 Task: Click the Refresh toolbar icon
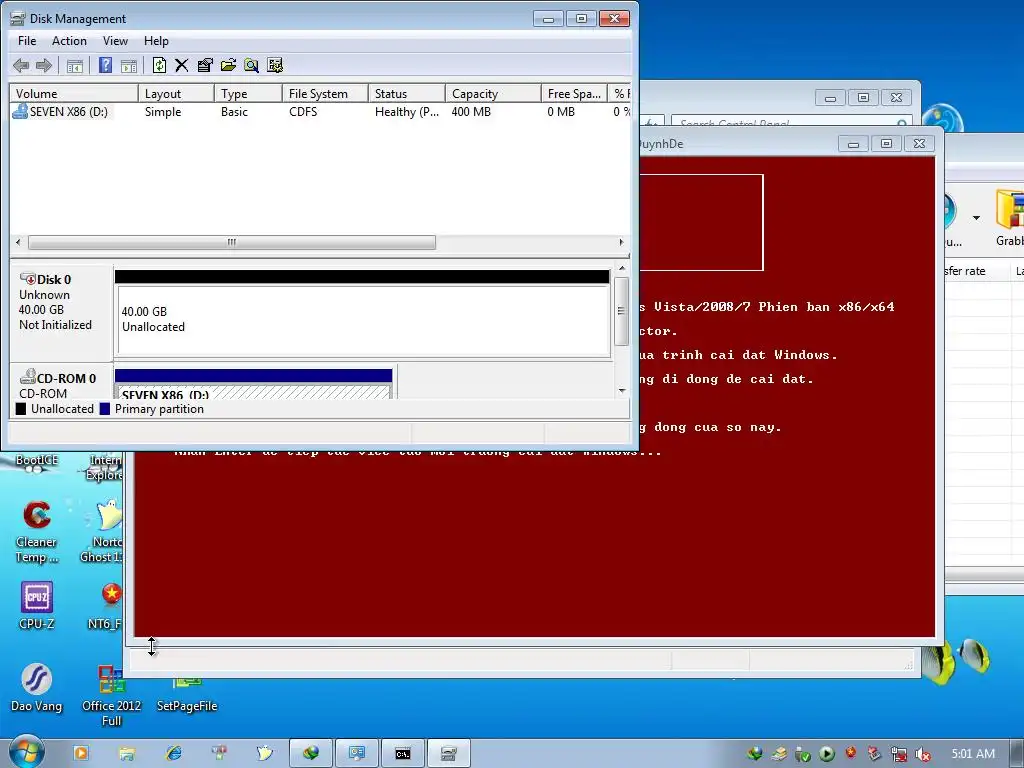click(159, 65)
